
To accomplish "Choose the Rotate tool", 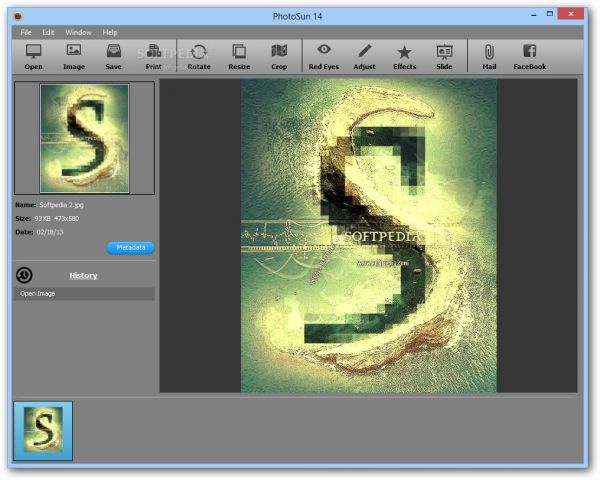I will pos(199,56).
